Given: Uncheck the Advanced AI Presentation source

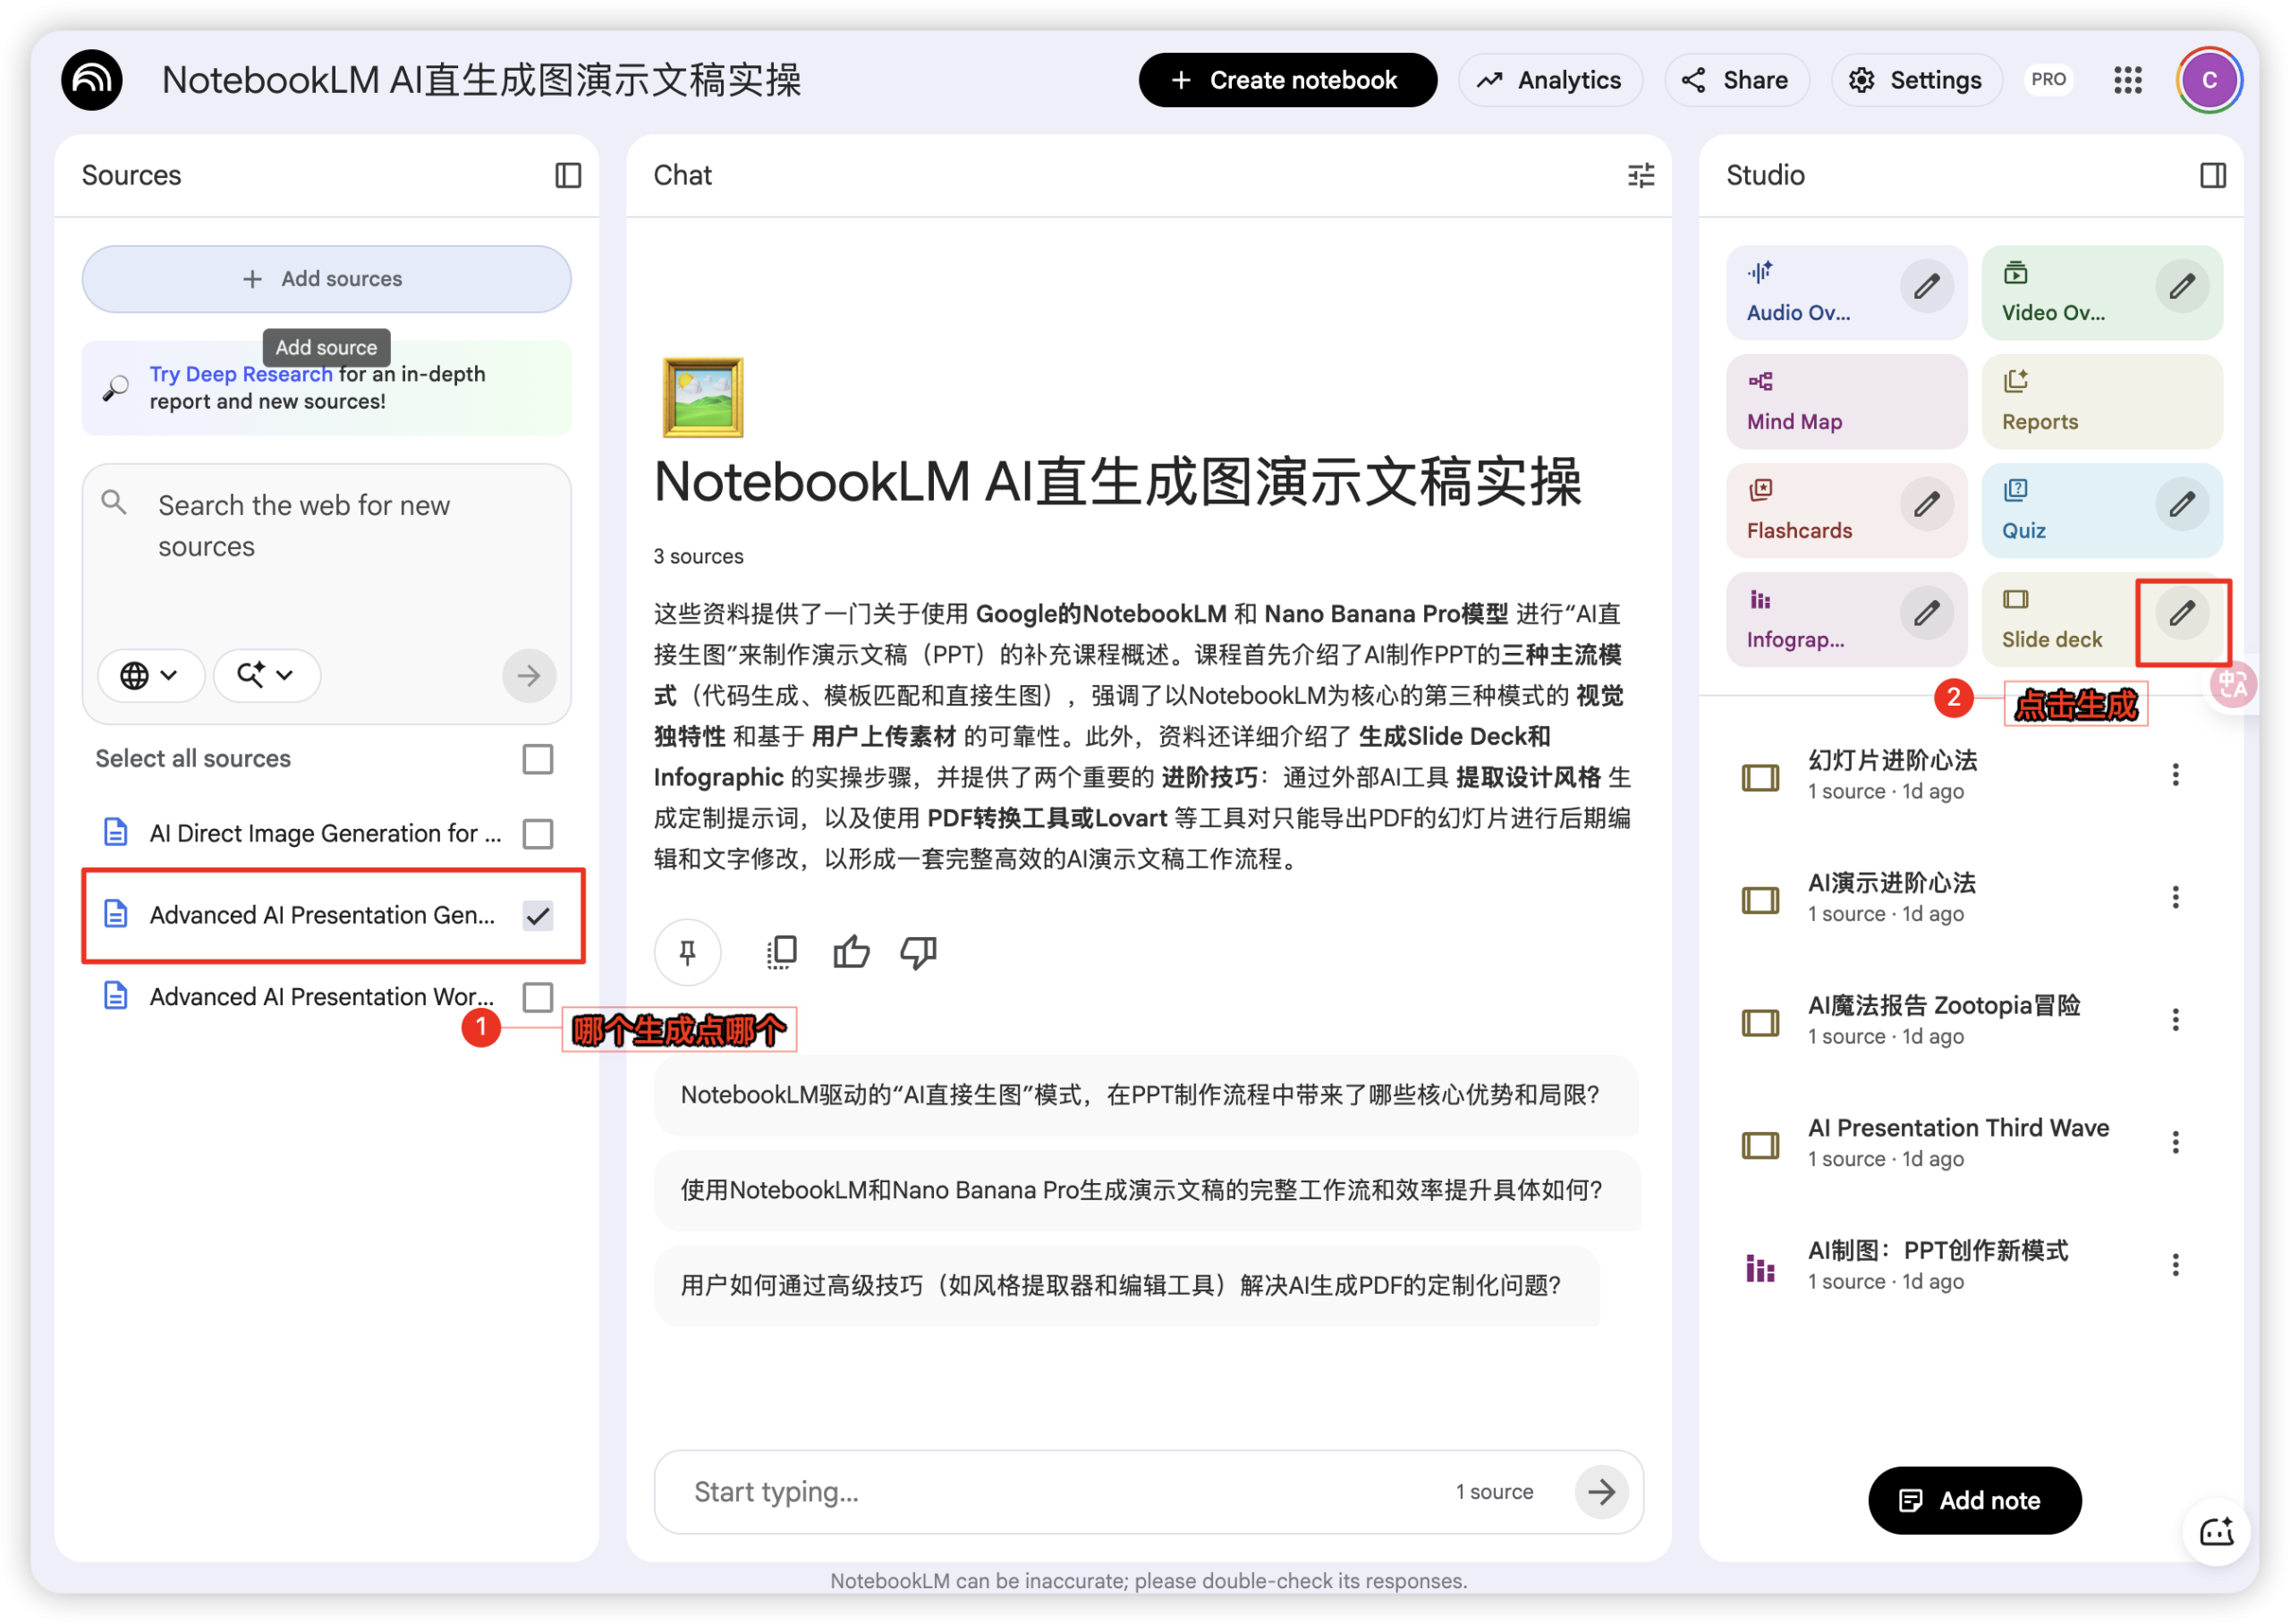Looking at the screenshot, I should 538,915.
